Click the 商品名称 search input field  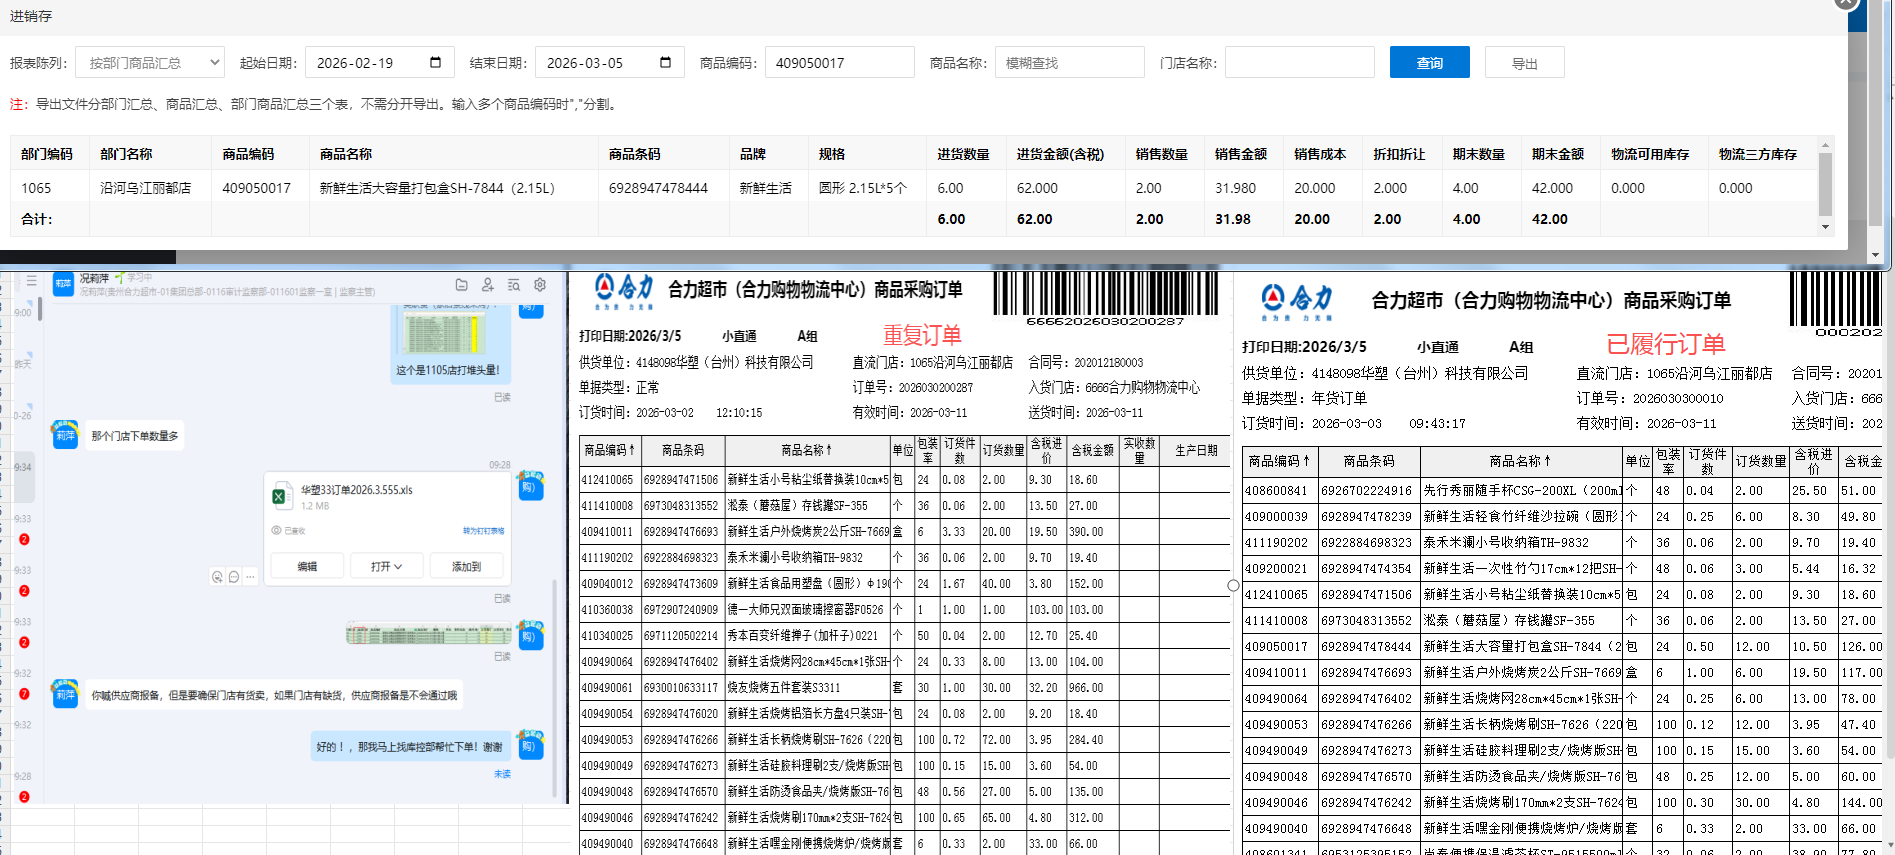(x=1069, y=62)
